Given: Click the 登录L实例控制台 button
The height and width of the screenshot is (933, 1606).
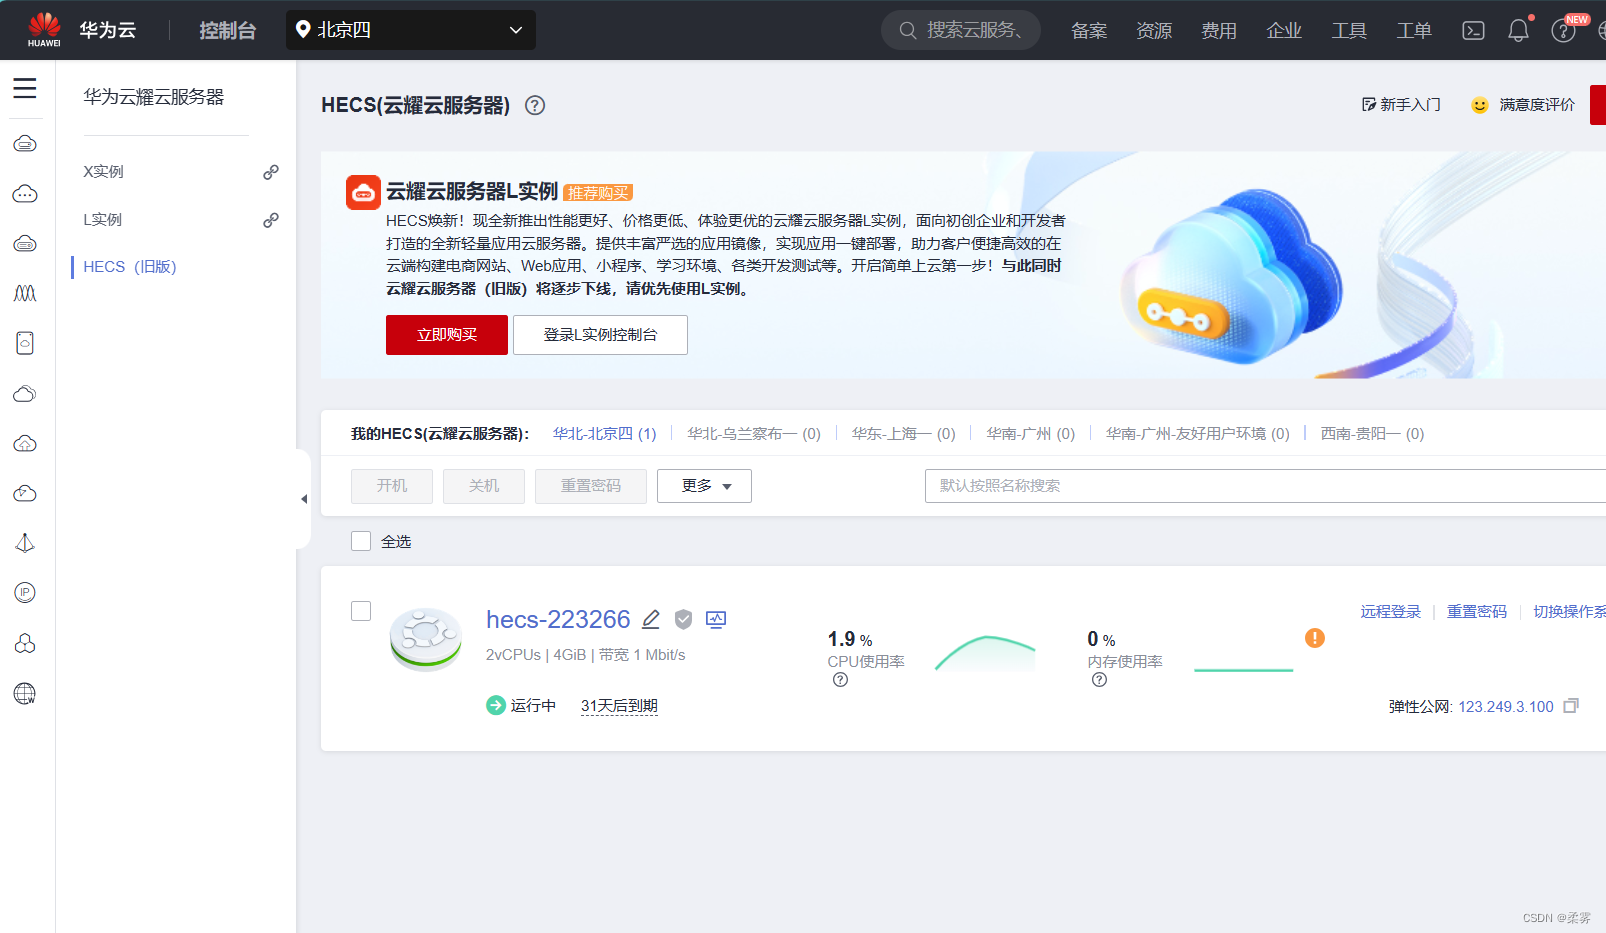Looking at the screenshot, I should coord(600,335).
